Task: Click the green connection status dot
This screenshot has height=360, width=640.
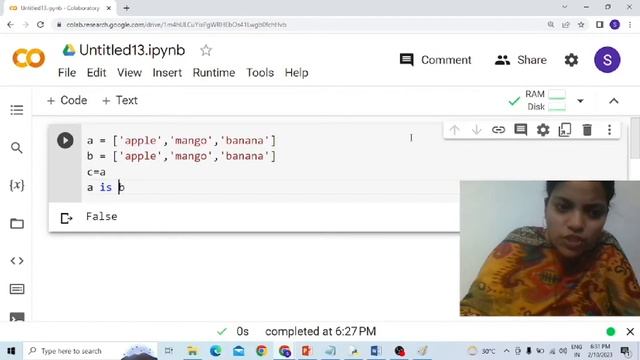Action: click(x=611, y=332)
